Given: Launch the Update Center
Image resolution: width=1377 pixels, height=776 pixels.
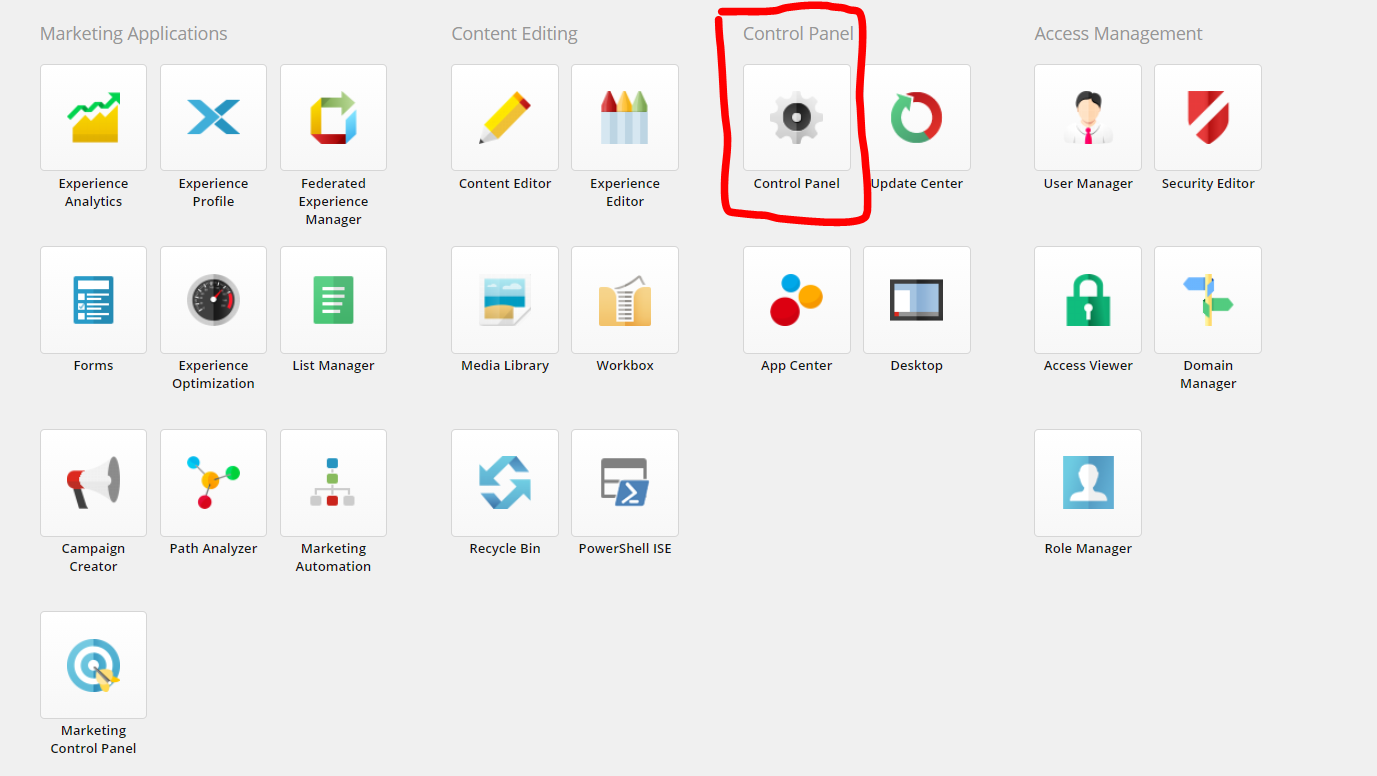Looking at the screenshot, I should 916,117.
